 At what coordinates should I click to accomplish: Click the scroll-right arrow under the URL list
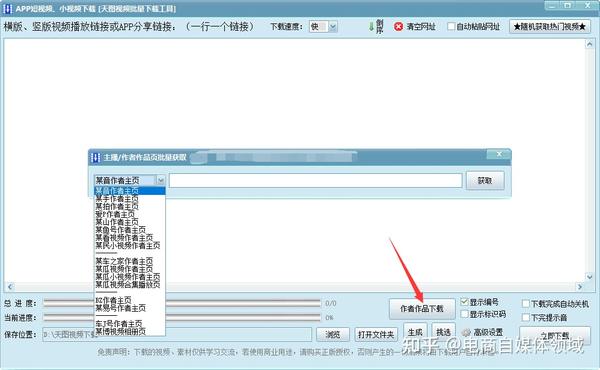tap(580, 287)
